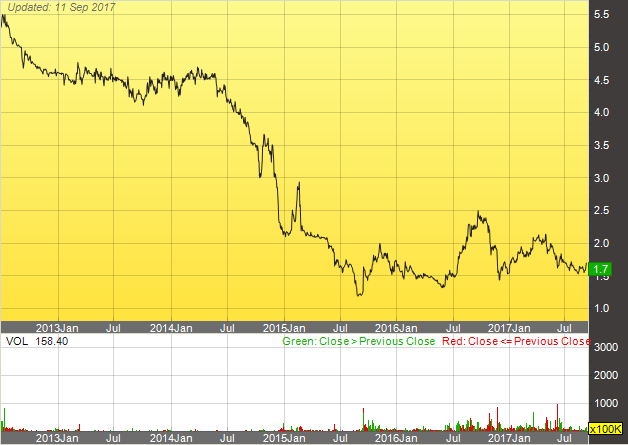The height and width of the screenshot is (445, 628).
Task: Click the 5.5 price axis label
Action: coord(603,15)
